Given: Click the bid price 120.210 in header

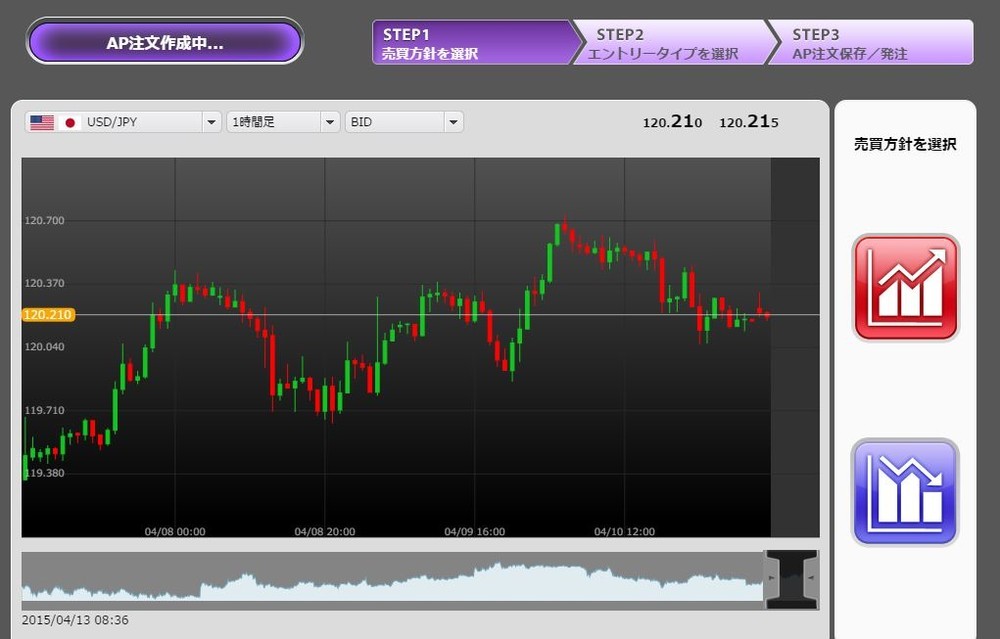Looking at the screenshot, I should tap(672, 122).
